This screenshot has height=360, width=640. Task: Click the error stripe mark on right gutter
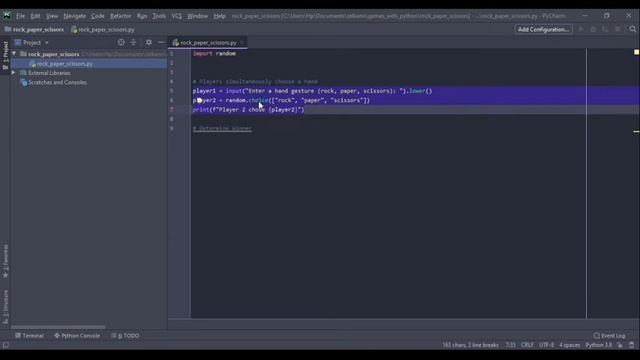point(636,131)
